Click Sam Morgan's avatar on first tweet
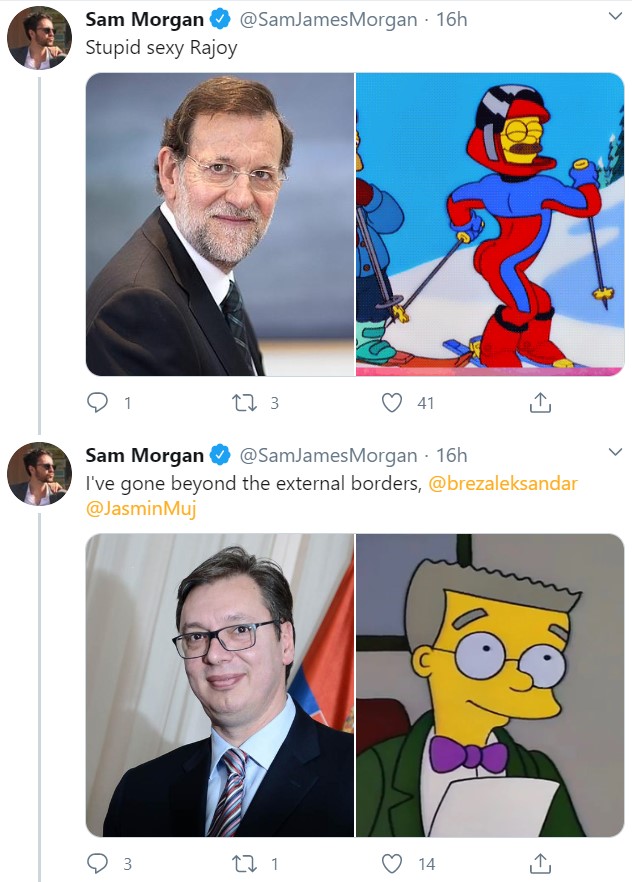The height and width of the screenshot is (882, 632). pyautogui.click(x=39, y=38)
